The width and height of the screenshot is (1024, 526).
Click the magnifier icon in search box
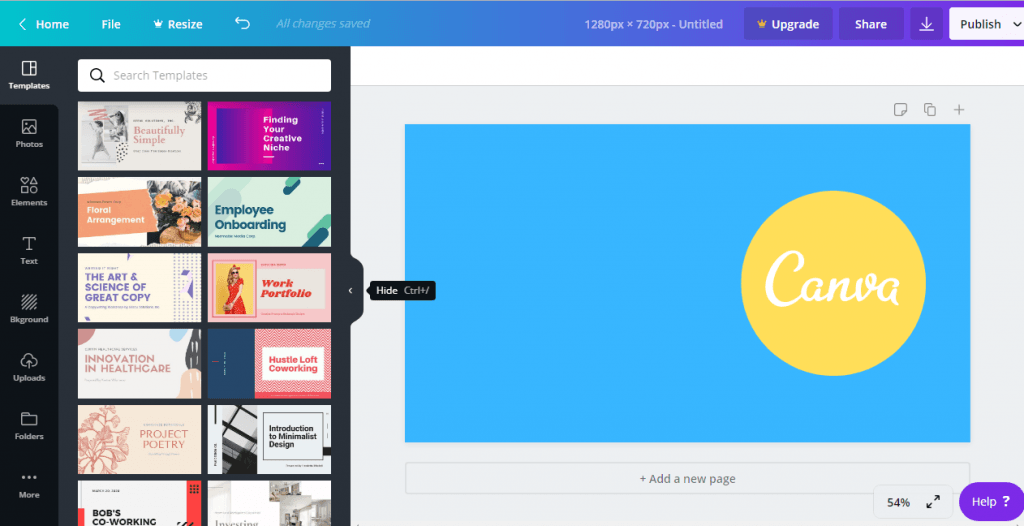(x=97, y=76)
